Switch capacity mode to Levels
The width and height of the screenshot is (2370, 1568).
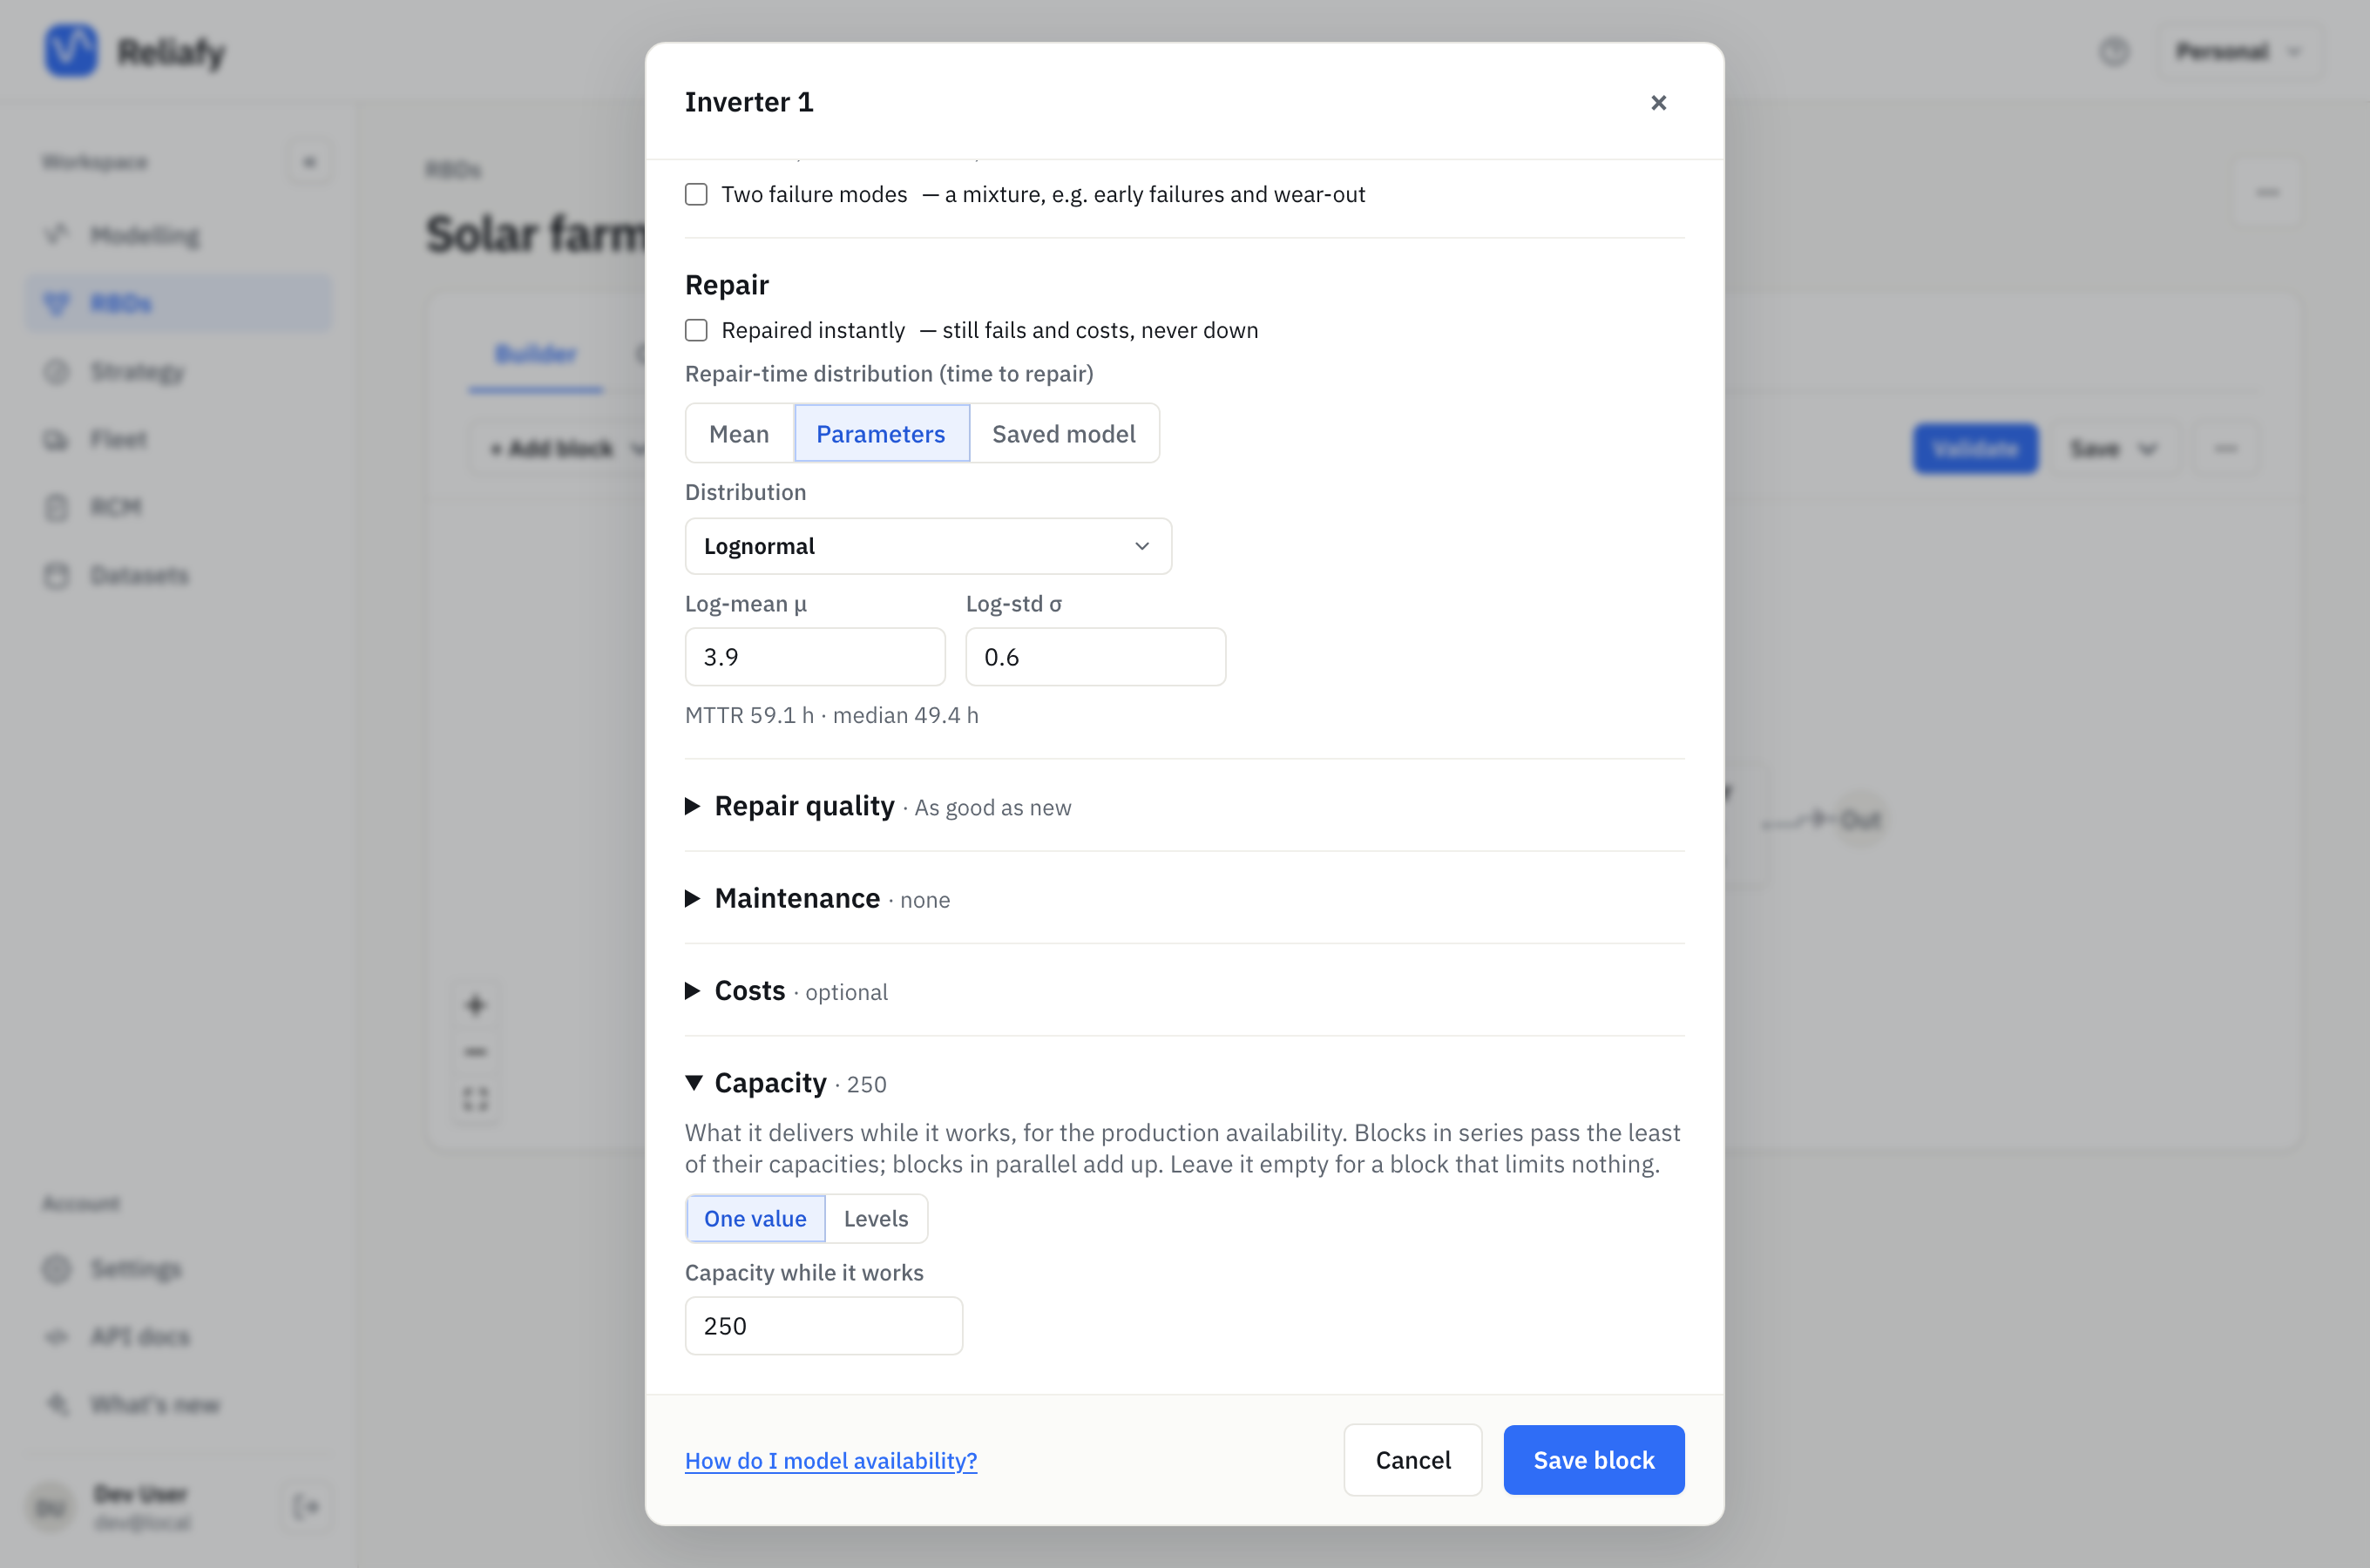click(876, 1218)
